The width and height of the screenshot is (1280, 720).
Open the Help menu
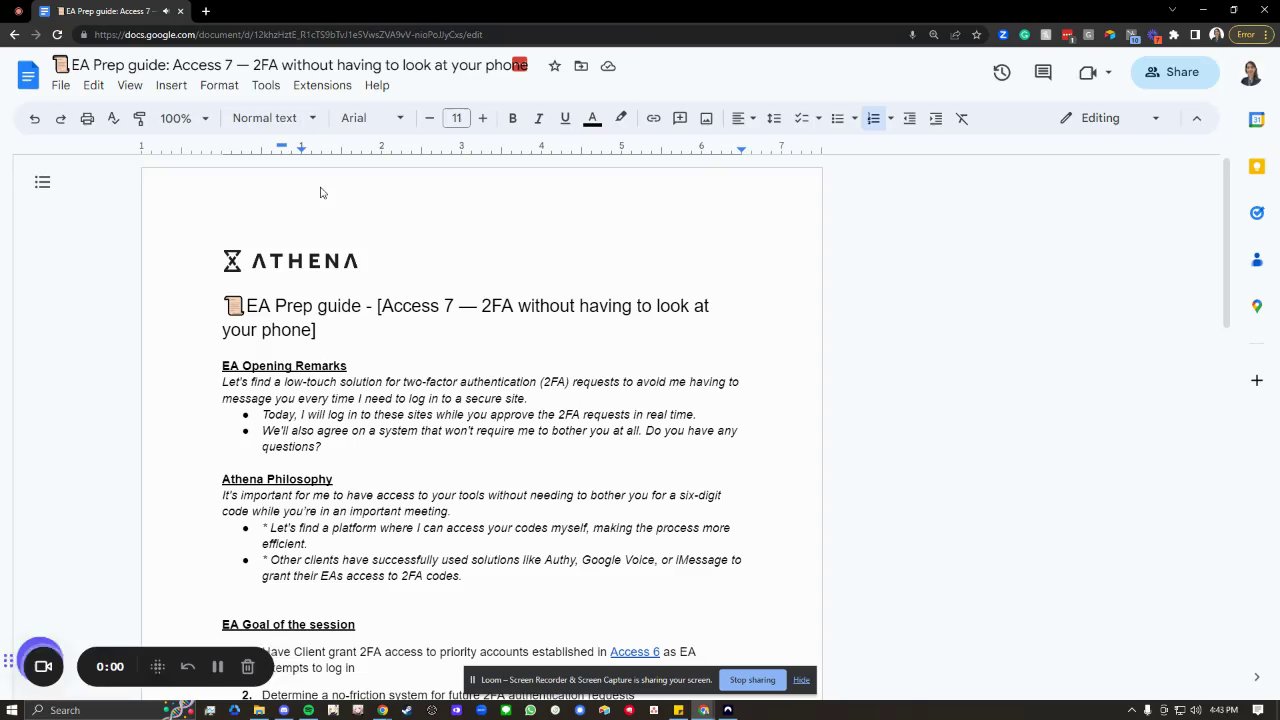coord(377,85)
